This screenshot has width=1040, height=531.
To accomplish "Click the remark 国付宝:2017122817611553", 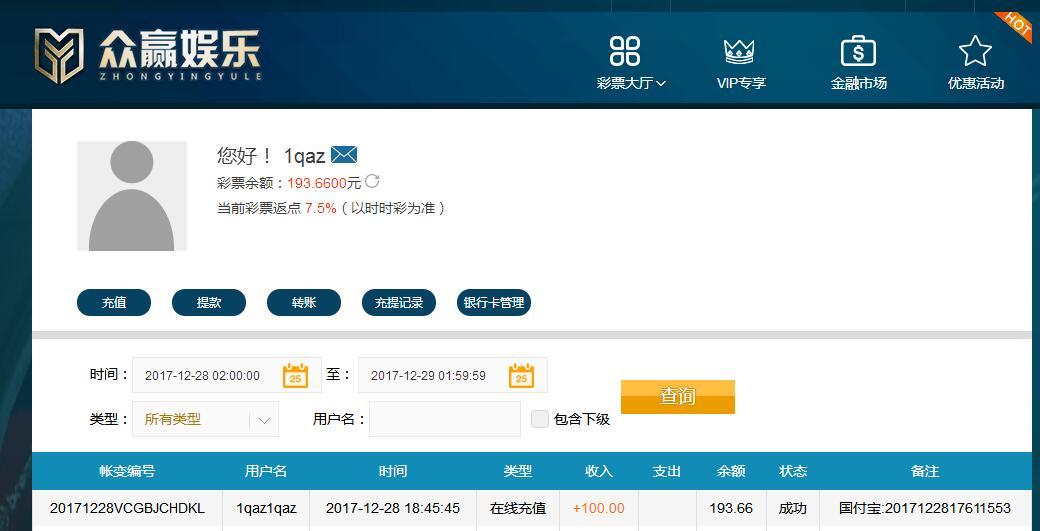I will pyautogui.click(x=925, y=508).
